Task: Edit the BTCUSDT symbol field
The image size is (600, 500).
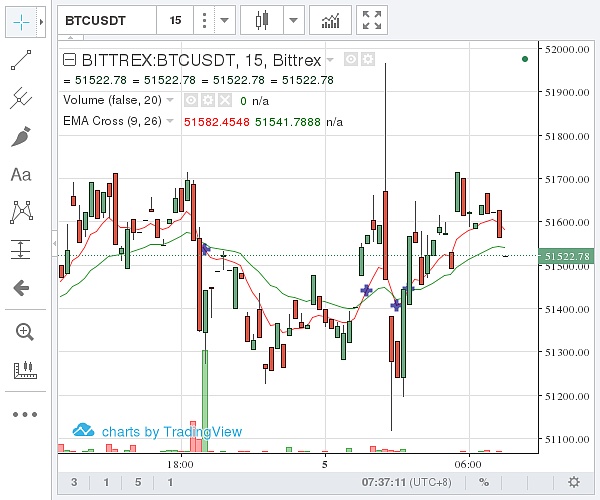Action: pos(107,20)
